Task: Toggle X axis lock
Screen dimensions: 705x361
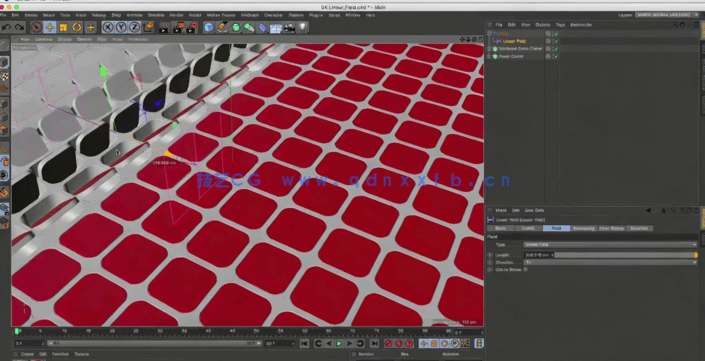Action: tap(107, 27)
